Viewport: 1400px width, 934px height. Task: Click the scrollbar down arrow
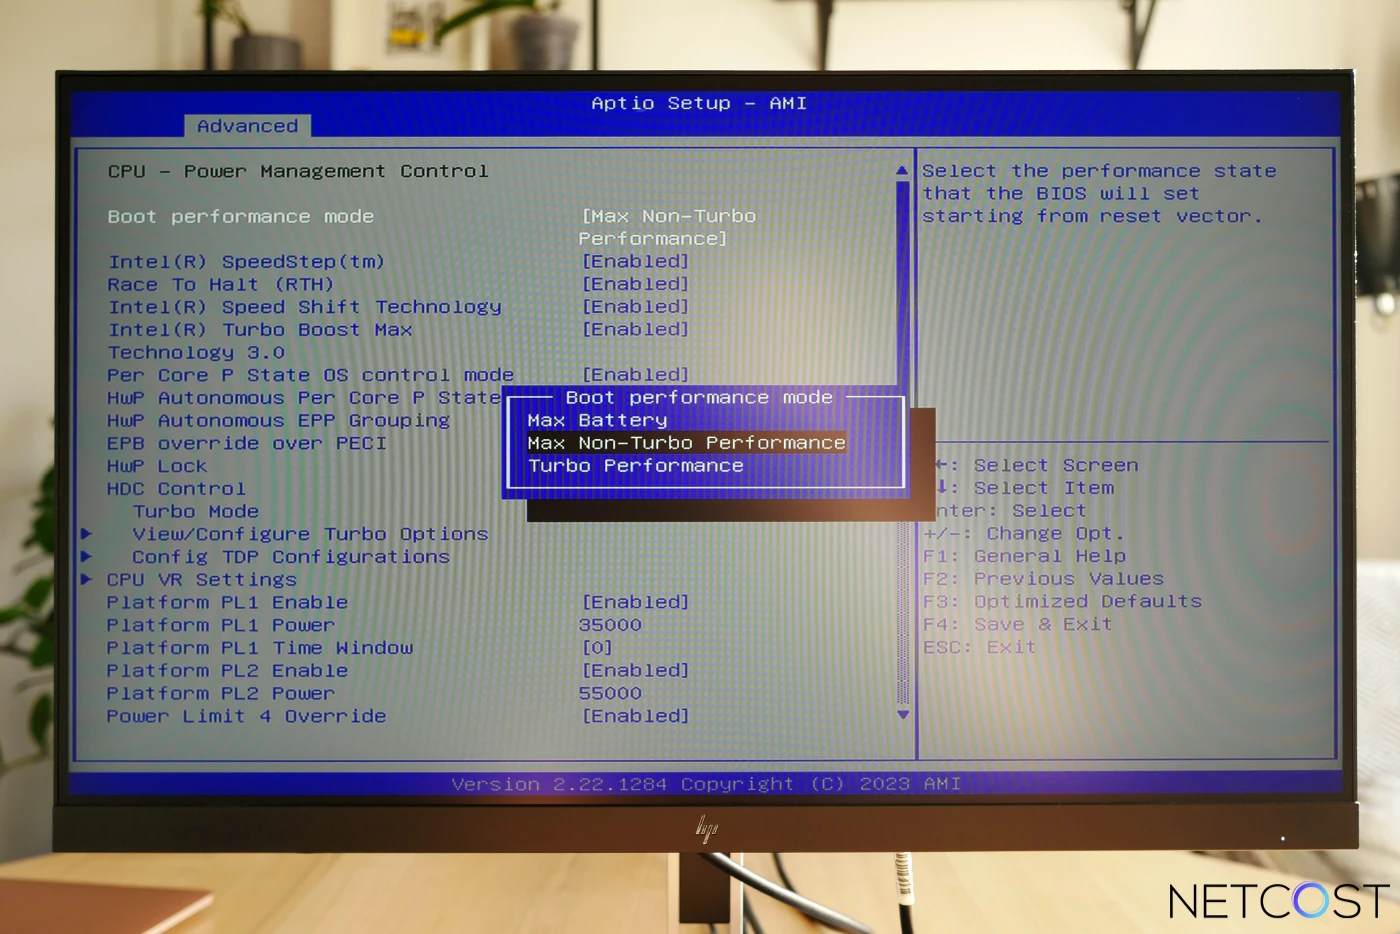pyautogui.click(x=903, y=715)
